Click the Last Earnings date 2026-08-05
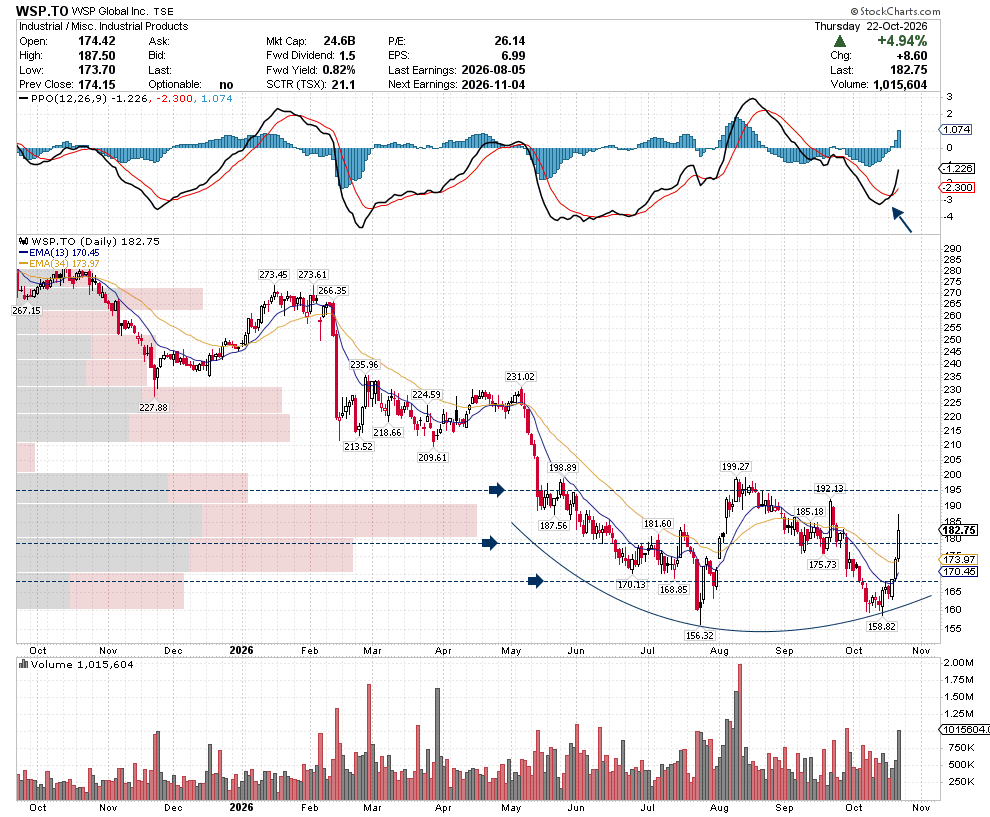 493,70
